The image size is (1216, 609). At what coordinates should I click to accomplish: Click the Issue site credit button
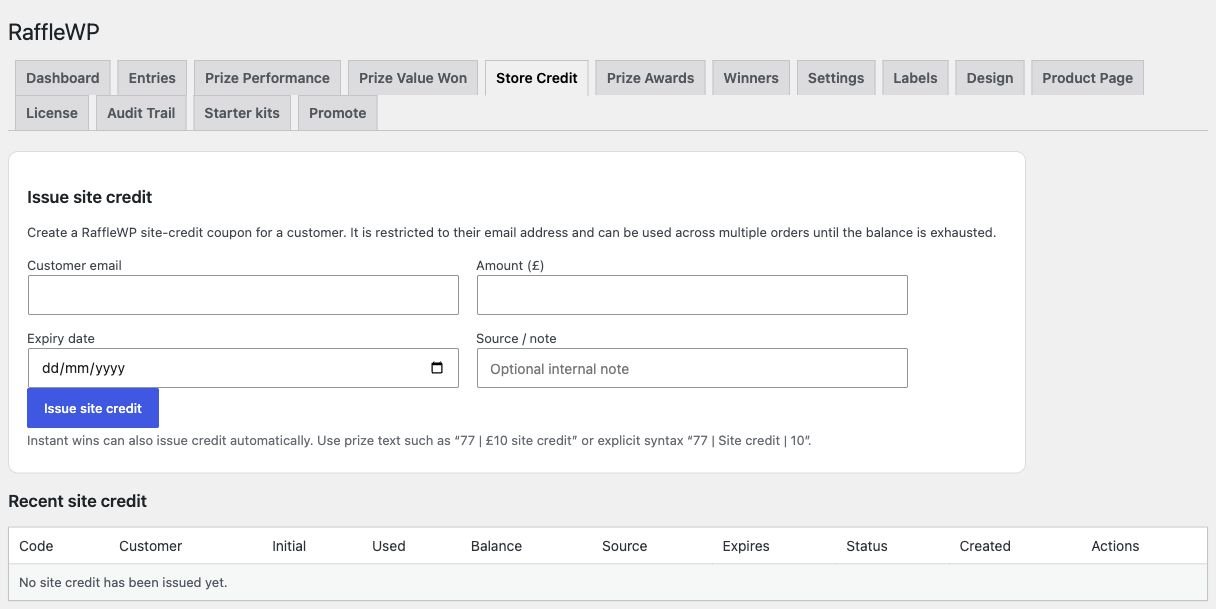point(93,408)
